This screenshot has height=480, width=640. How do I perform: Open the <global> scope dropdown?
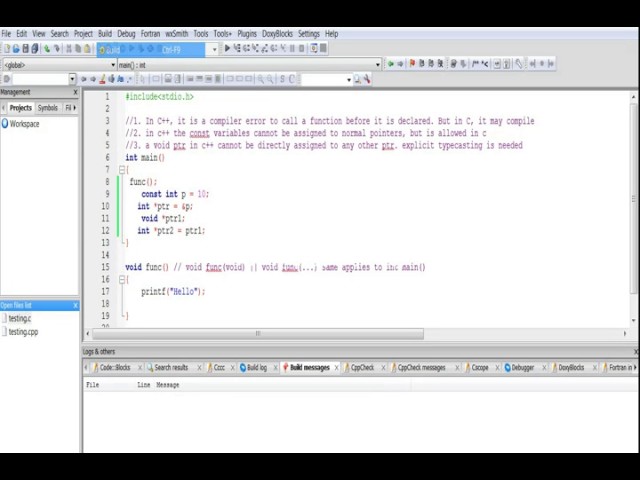(x=113, y=65)
